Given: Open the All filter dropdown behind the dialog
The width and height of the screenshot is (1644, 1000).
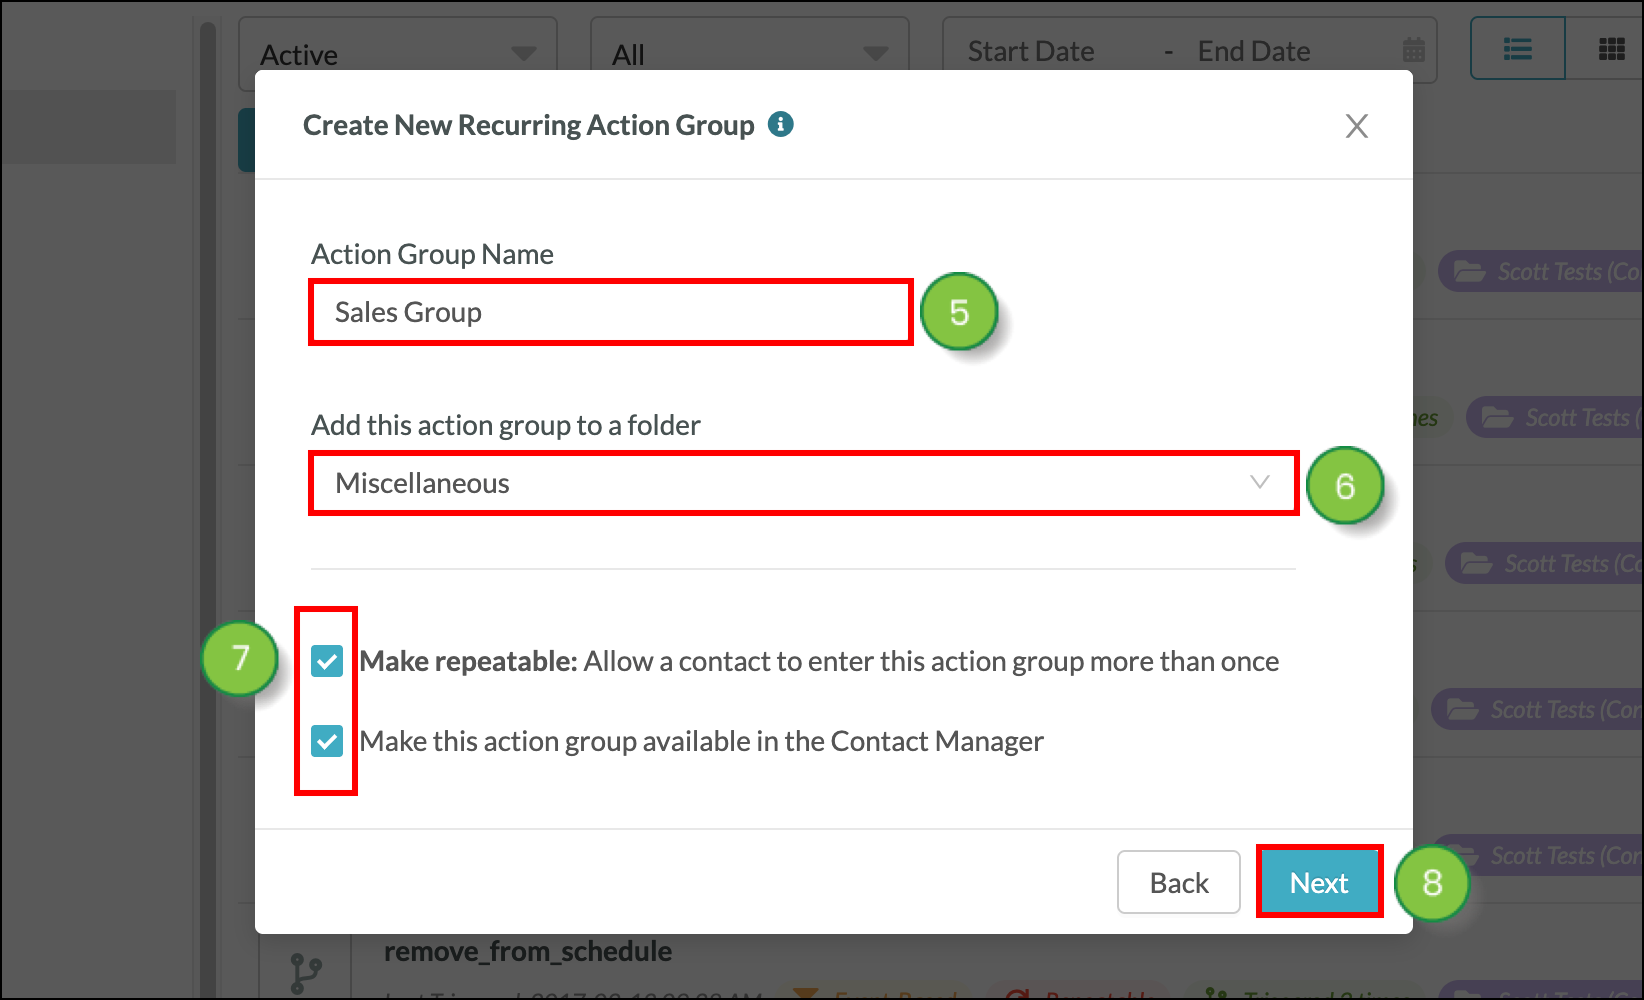Looking at the screenshot, I should click(750, 53).
